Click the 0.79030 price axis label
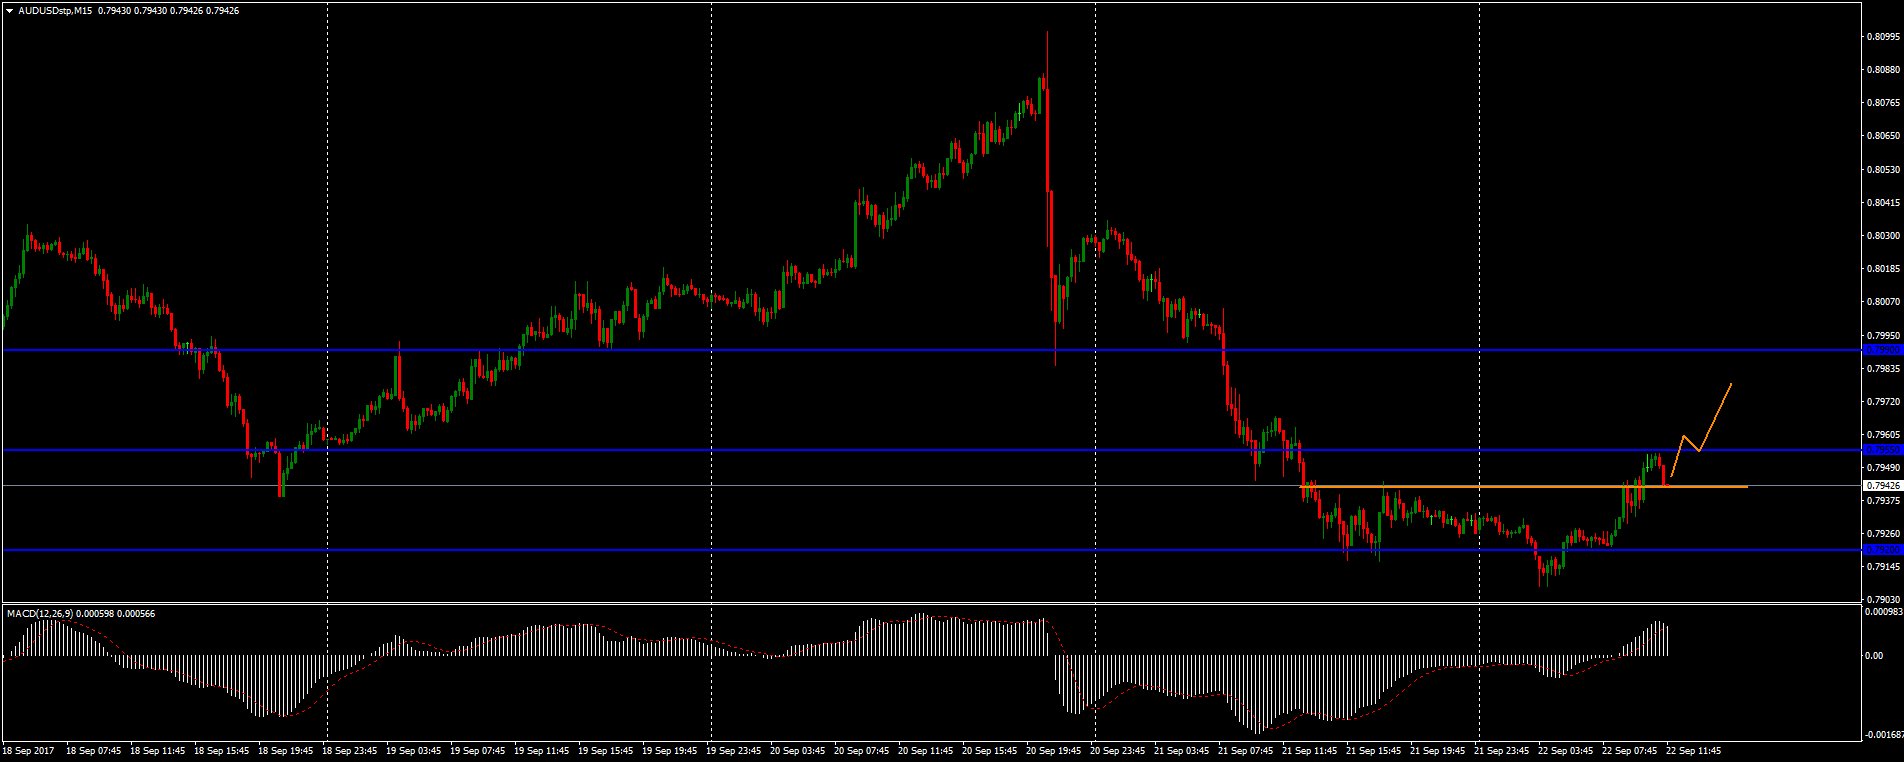Screen dimensions: 1904x762 click(1883, 599)
